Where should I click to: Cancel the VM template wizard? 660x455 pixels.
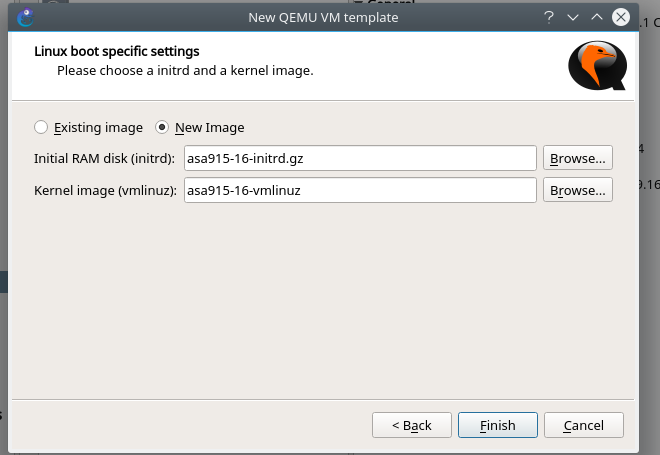point(583,425)
